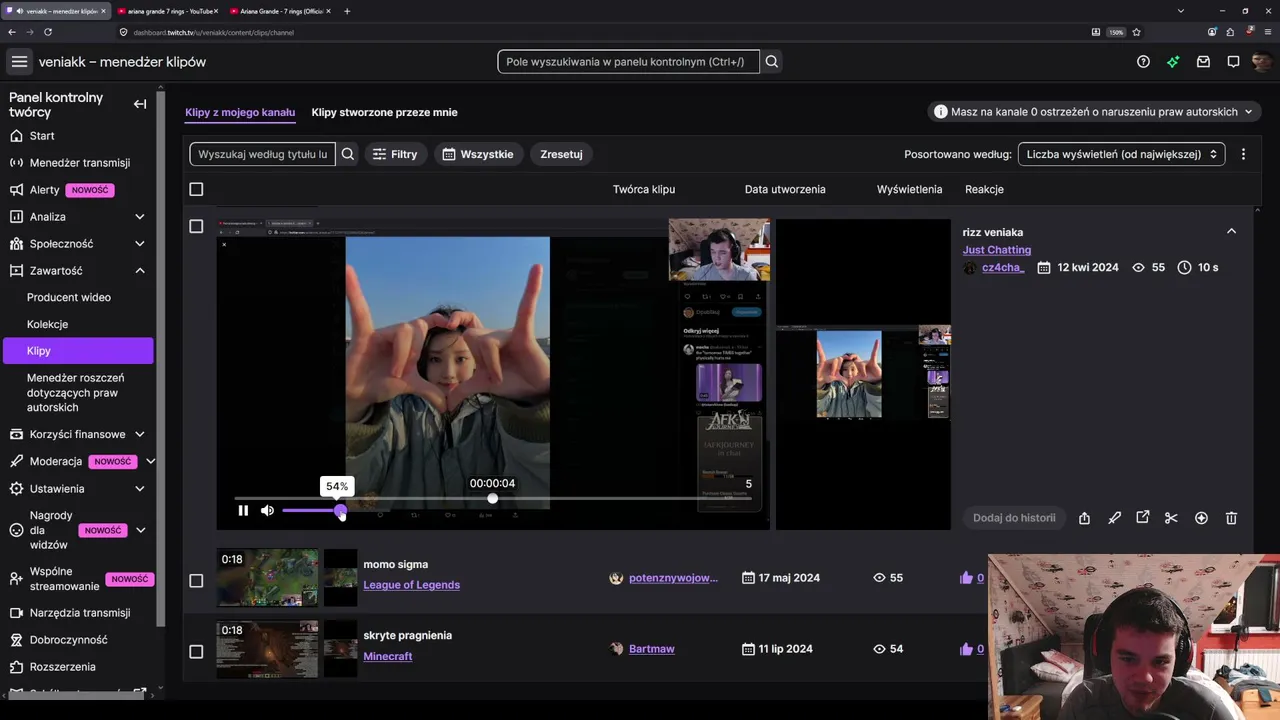Bookmark this page with star icon
The width and height of the screenshot is (1280, 720).
[1136, 32]
